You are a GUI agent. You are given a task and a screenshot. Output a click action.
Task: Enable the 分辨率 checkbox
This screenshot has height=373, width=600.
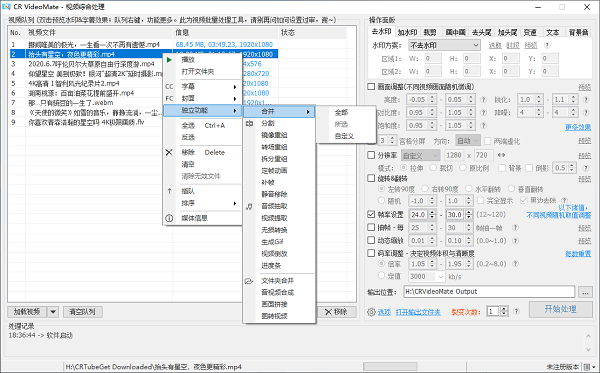tap(371, 155)
